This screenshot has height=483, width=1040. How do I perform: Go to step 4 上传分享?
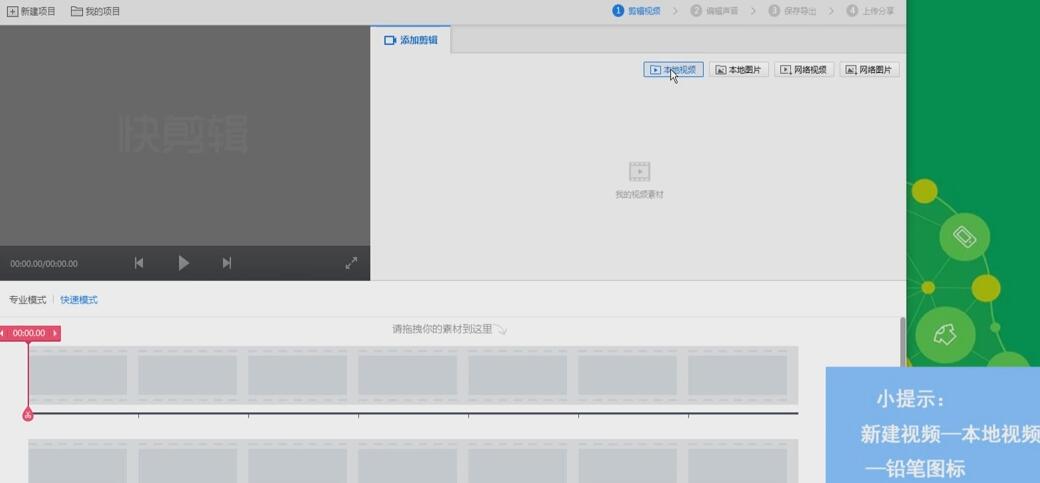870,11
